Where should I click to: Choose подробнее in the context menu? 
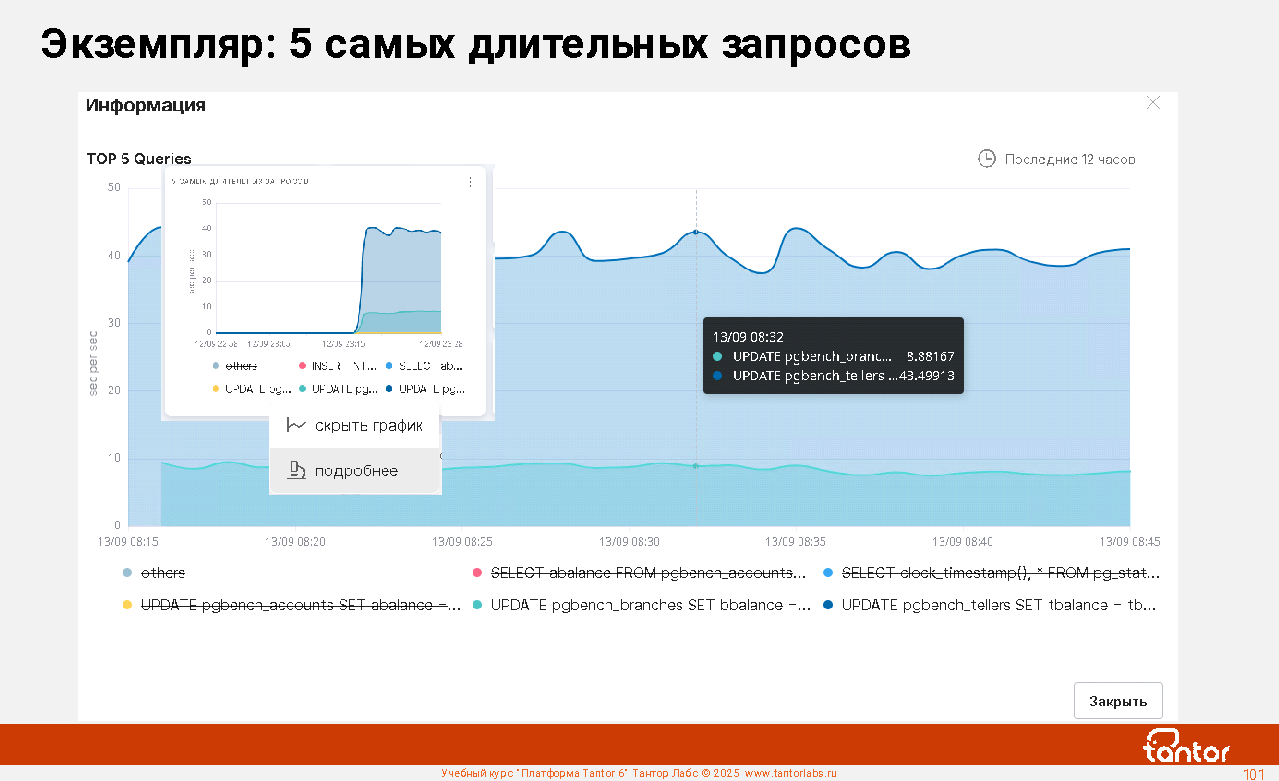tap(356, 471)
